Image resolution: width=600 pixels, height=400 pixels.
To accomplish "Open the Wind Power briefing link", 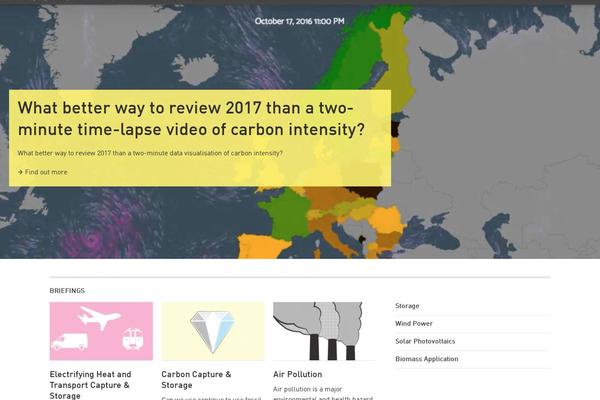I will coord(414,323).
